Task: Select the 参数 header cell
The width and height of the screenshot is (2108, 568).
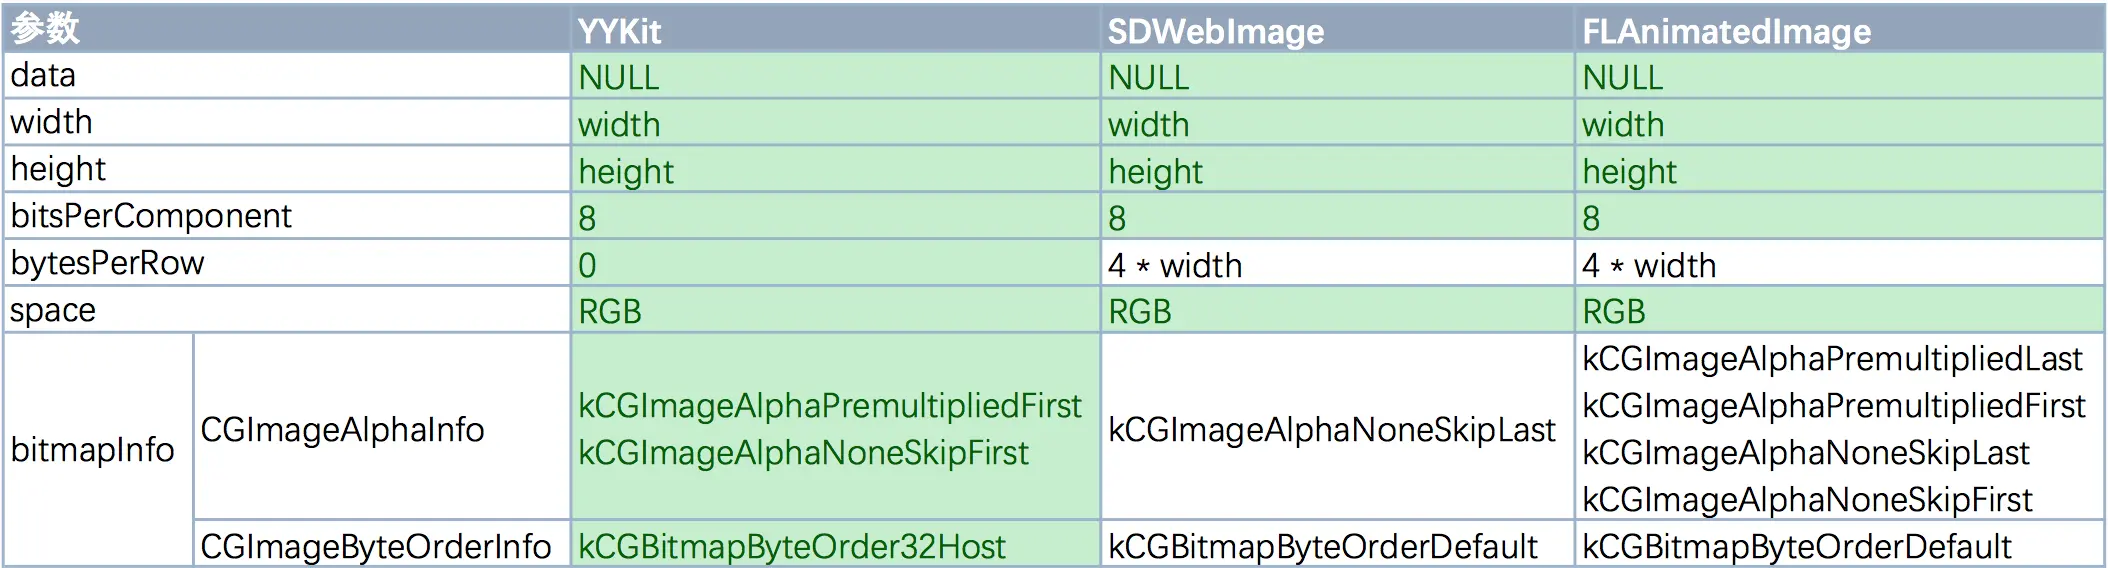Action: tap(286, 29)
